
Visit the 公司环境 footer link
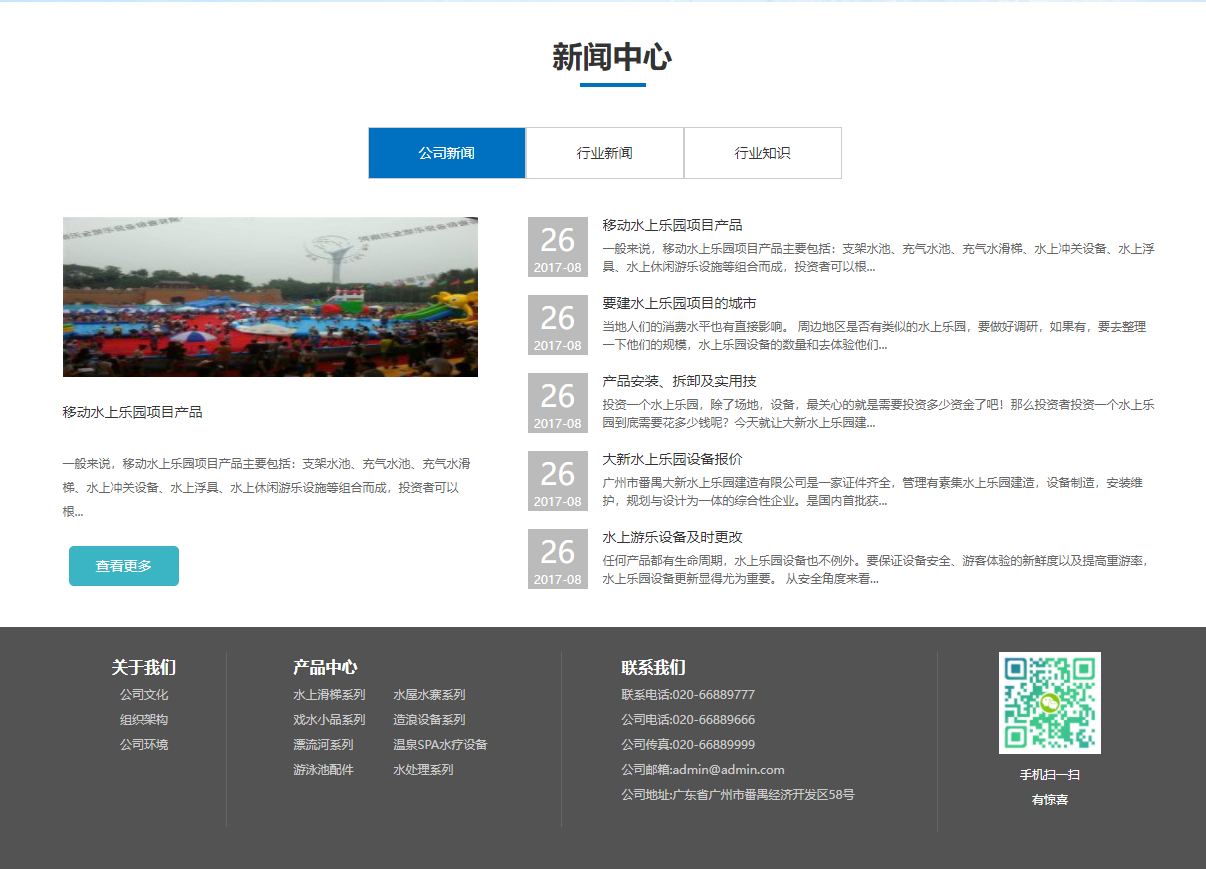point(144,745)
